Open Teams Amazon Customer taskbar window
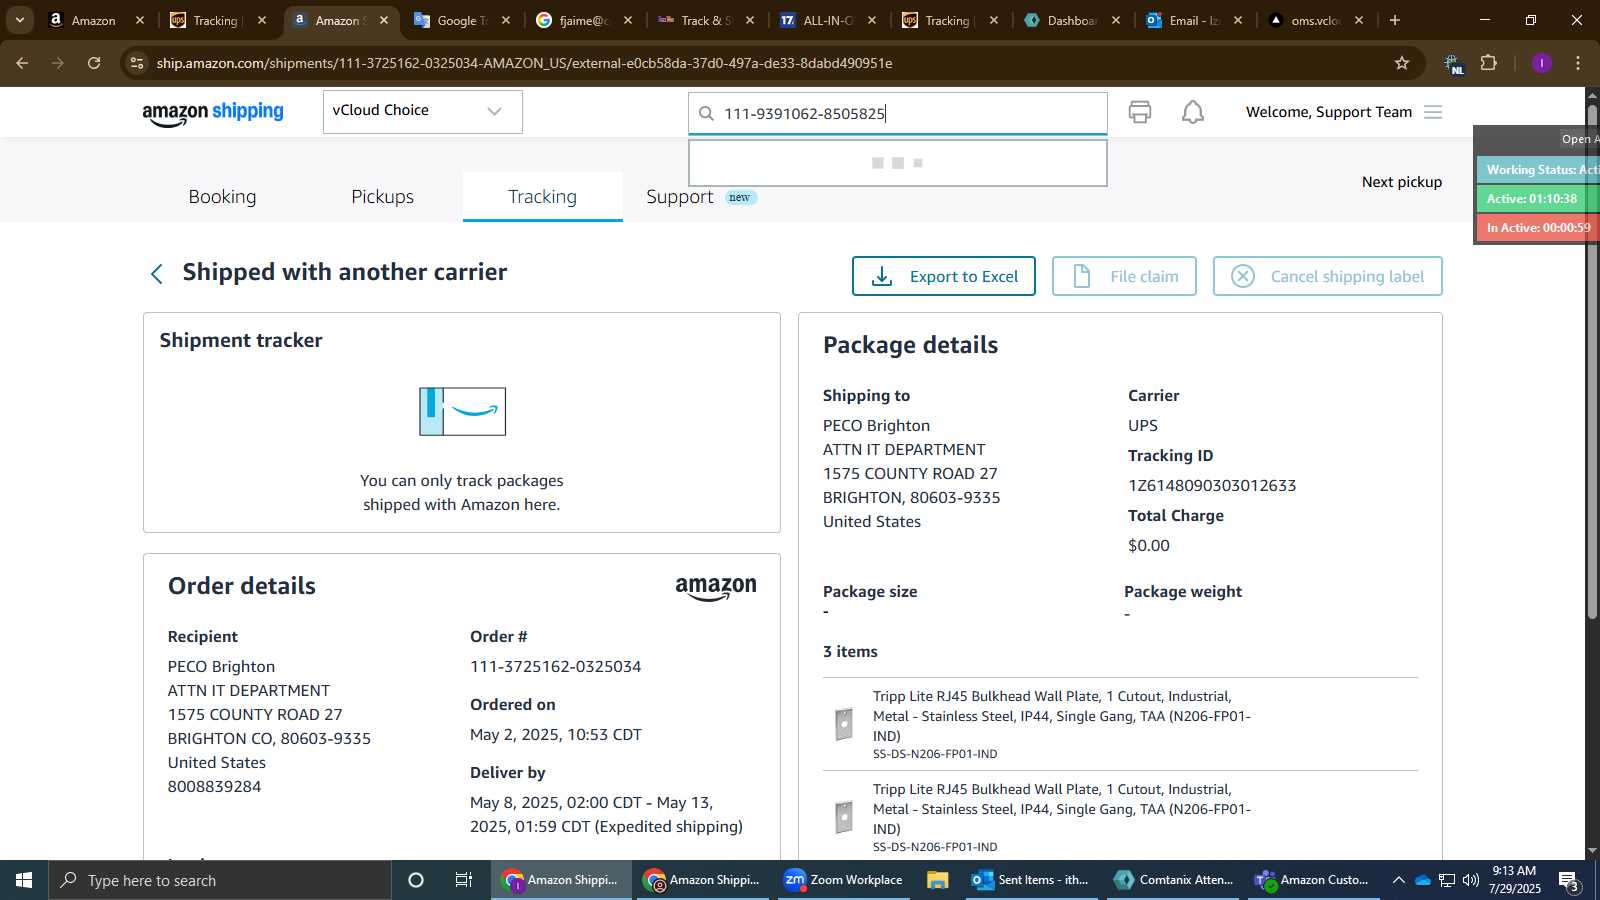Viewport: 1600px width, 900px height. coord(1314,880)
